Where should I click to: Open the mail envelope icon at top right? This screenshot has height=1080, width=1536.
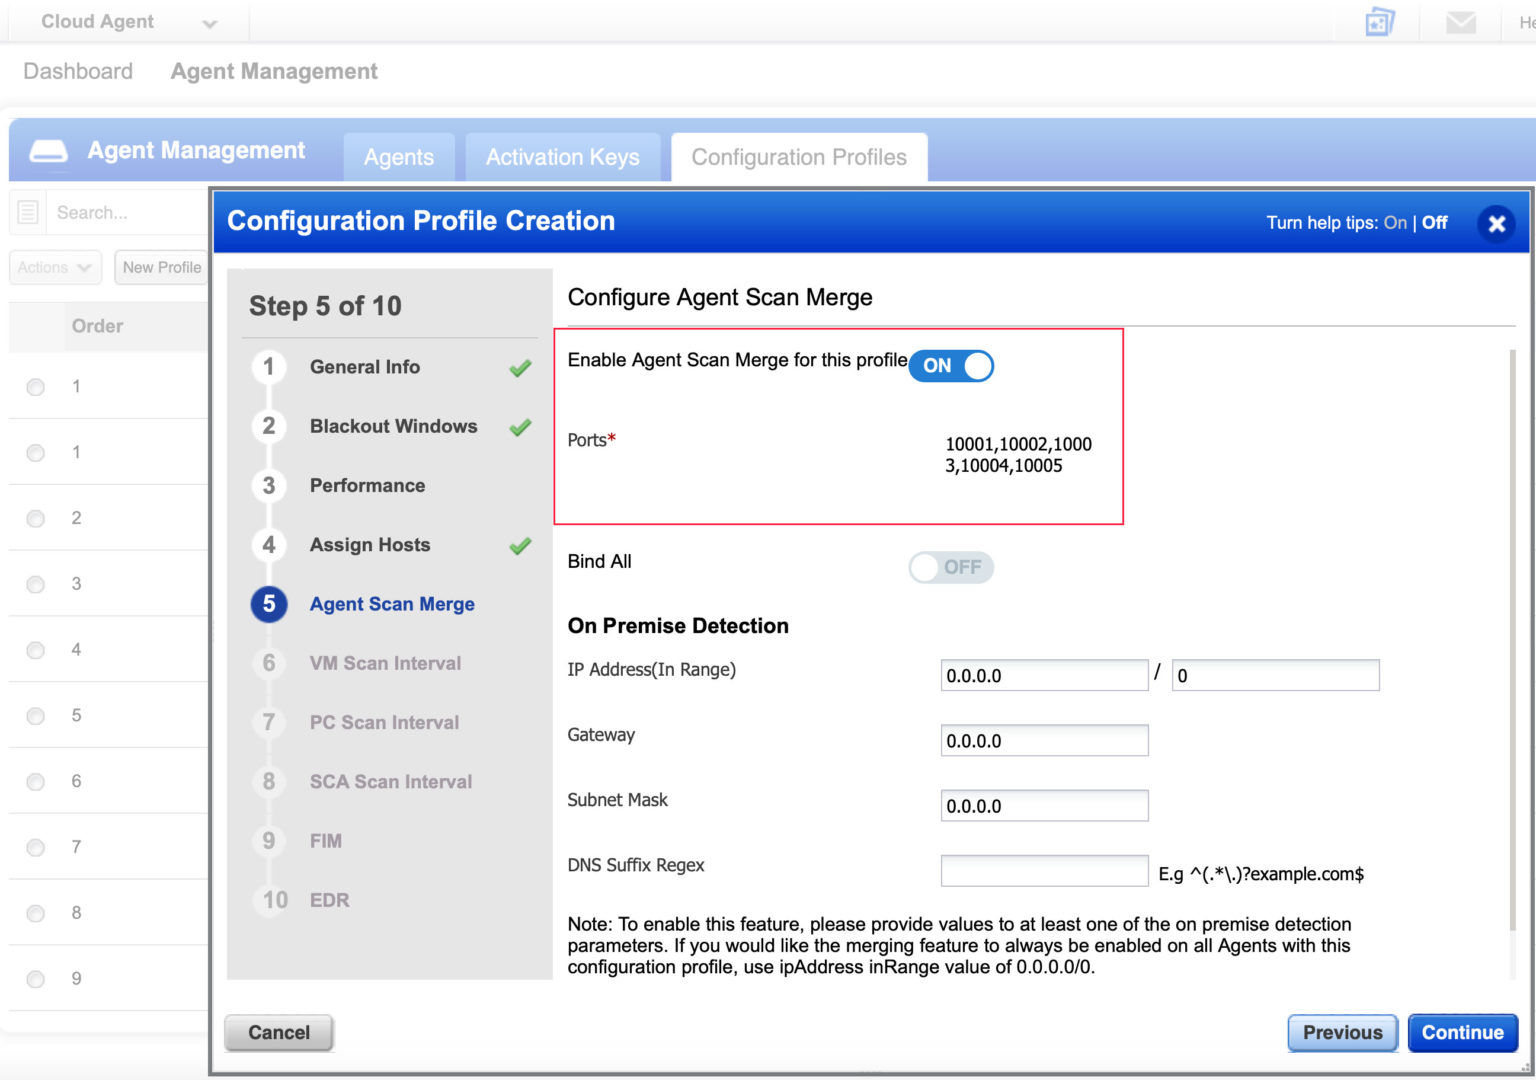(1461, 21)
